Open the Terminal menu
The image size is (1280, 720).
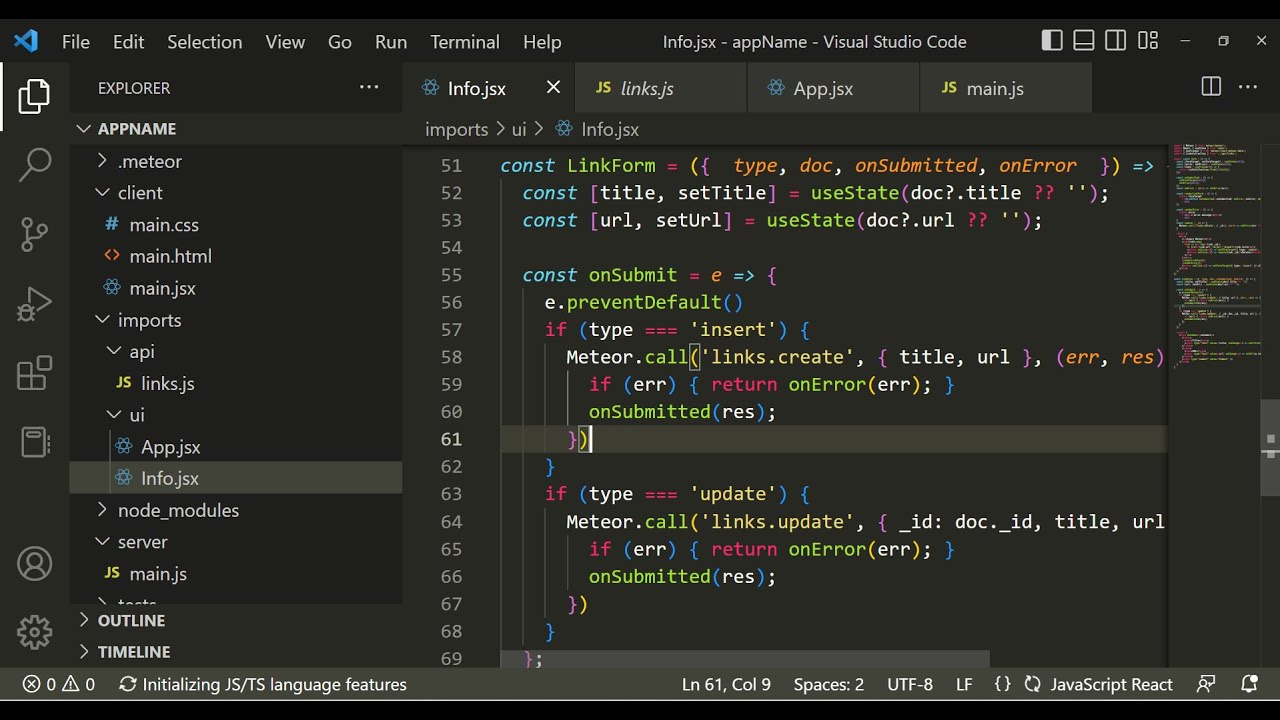point(464,42)
